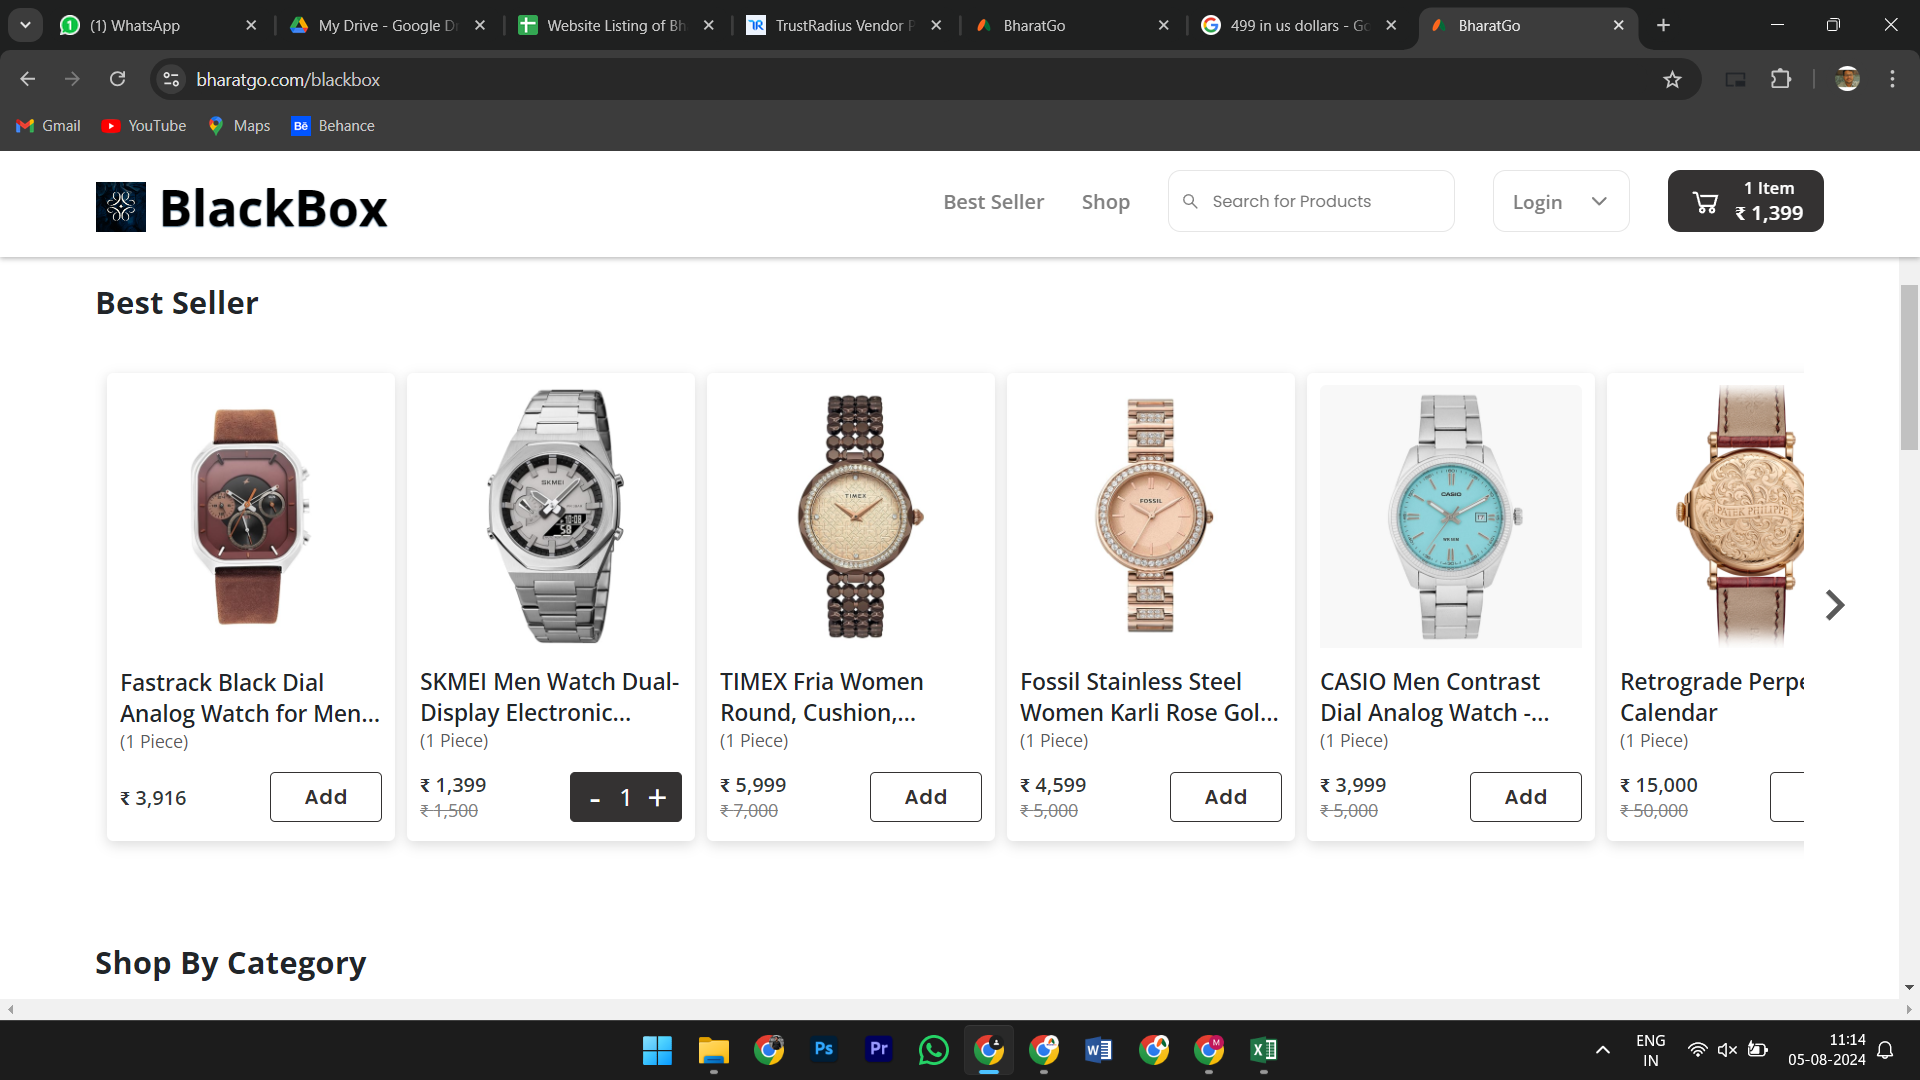
Task: Bookmark this page with the star icon
Action: [1672, 79]
